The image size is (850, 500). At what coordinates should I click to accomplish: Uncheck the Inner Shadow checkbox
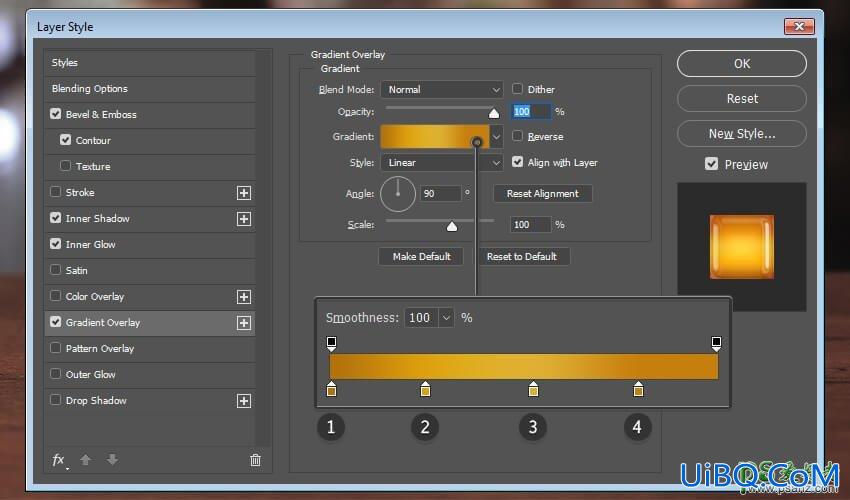[55, 217]
